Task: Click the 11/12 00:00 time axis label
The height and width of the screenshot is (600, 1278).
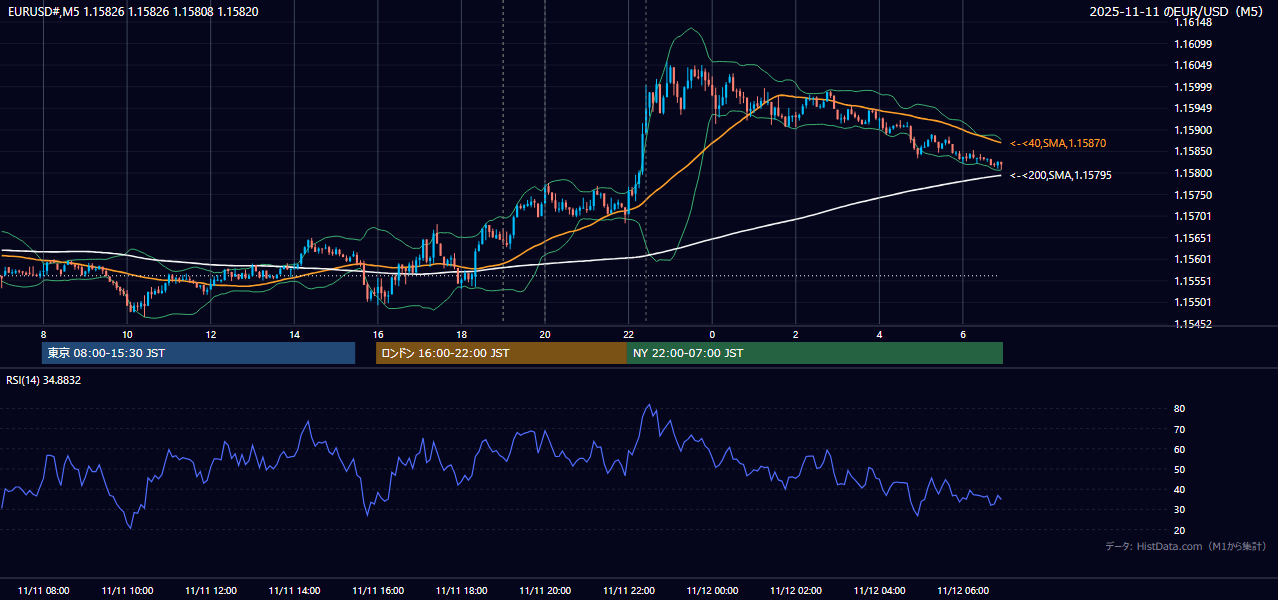Action: (712, 591)
